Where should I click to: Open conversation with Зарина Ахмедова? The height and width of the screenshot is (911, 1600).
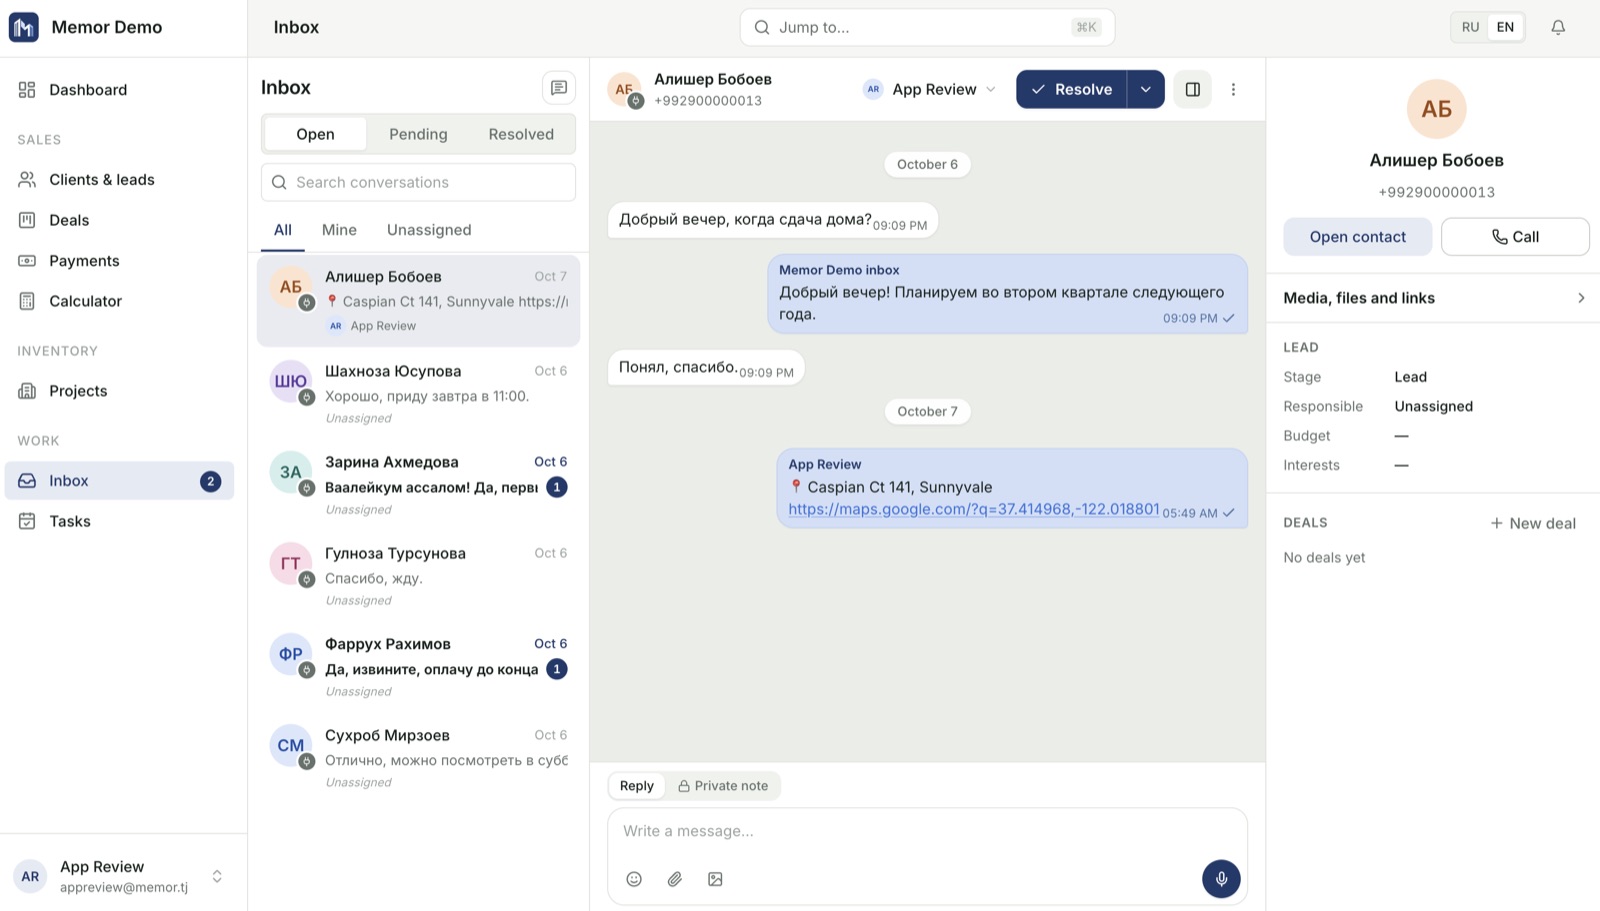pos(418,484)
